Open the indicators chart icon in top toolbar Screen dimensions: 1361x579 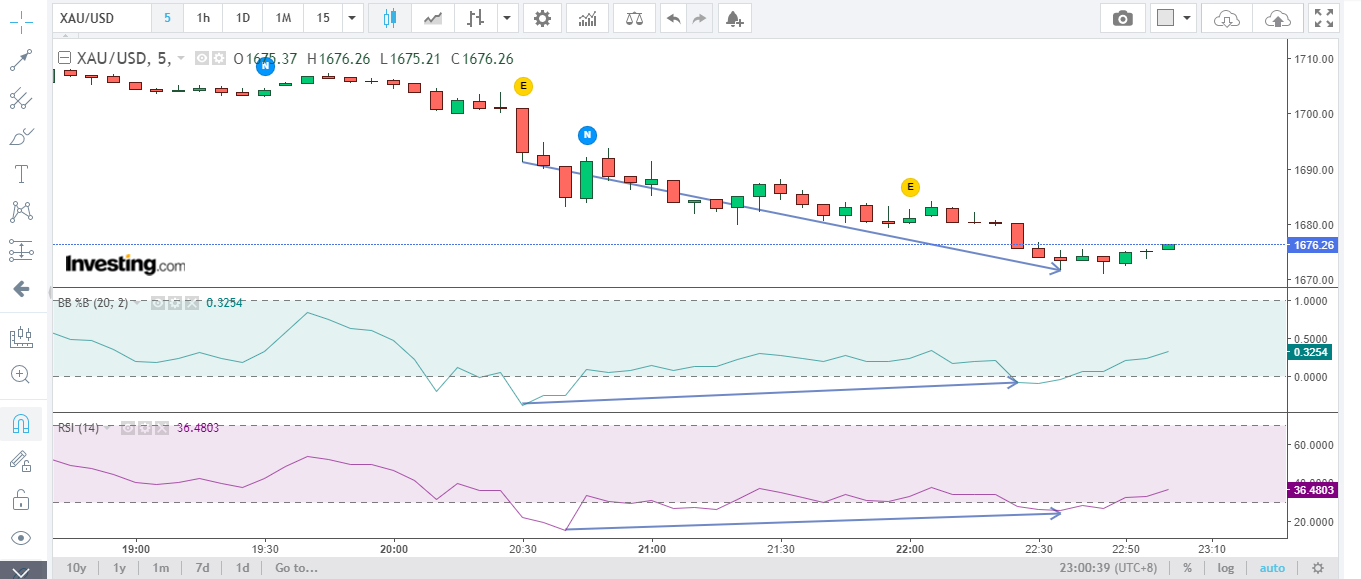tap(588, 18)
